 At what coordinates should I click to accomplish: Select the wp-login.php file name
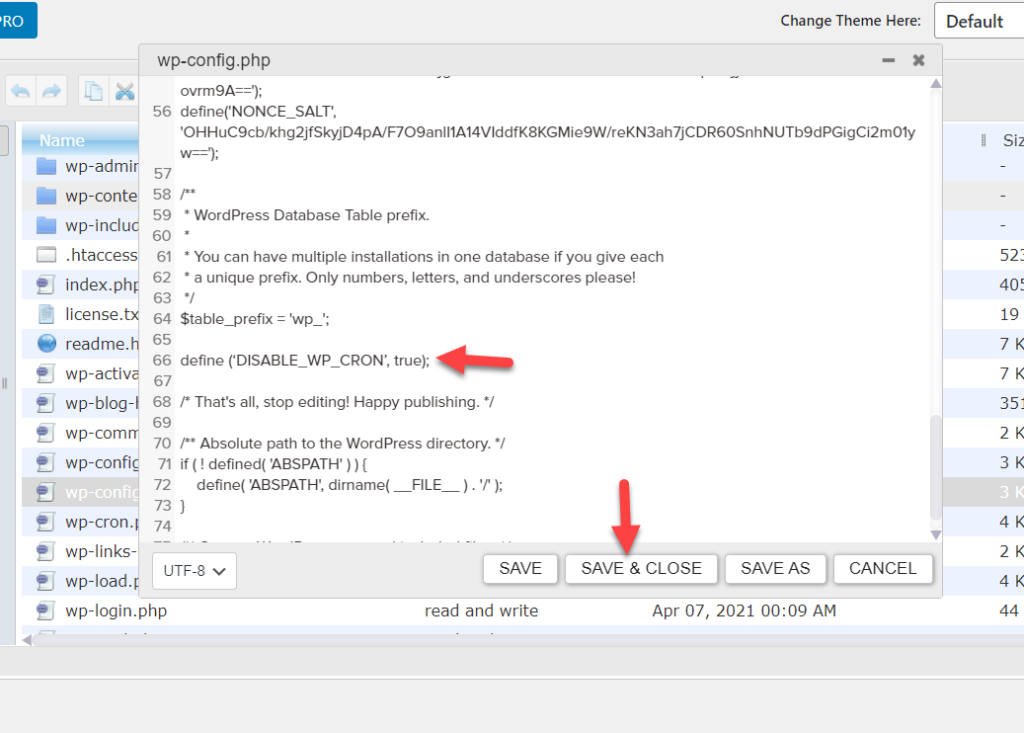tap(116, 611)
